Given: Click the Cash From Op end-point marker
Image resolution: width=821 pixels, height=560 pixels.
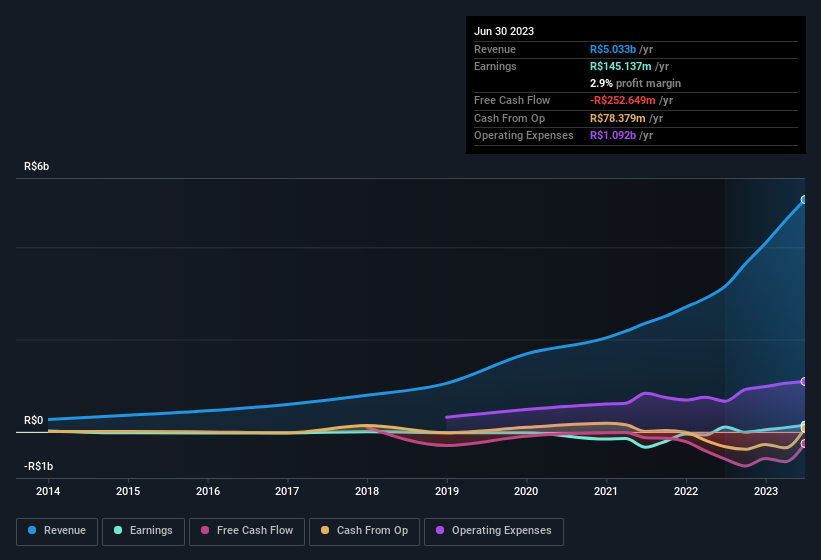Looking at the screenshot, I should [804, 429].
